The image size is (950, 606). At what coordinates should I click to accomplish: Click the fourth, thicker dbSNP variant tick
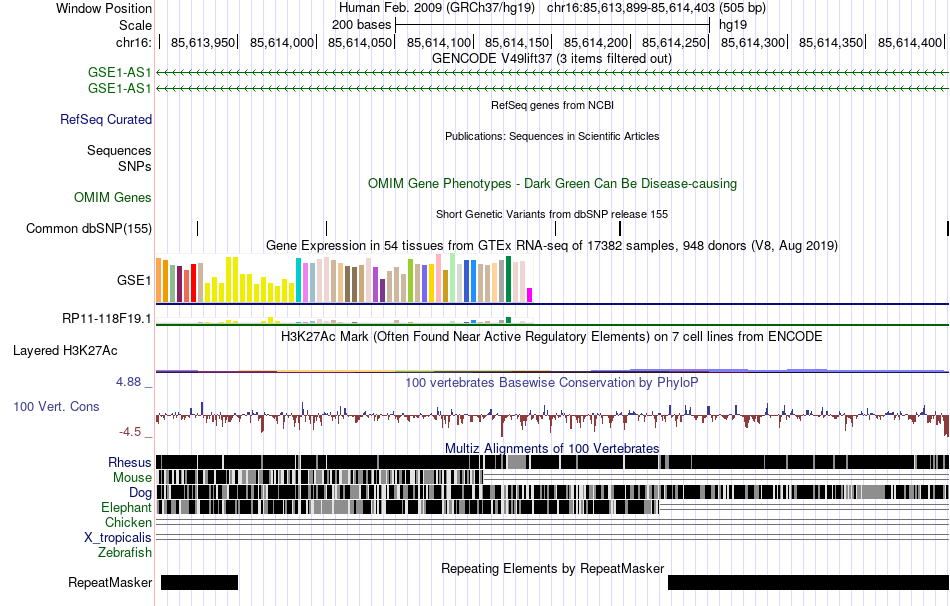620,228
